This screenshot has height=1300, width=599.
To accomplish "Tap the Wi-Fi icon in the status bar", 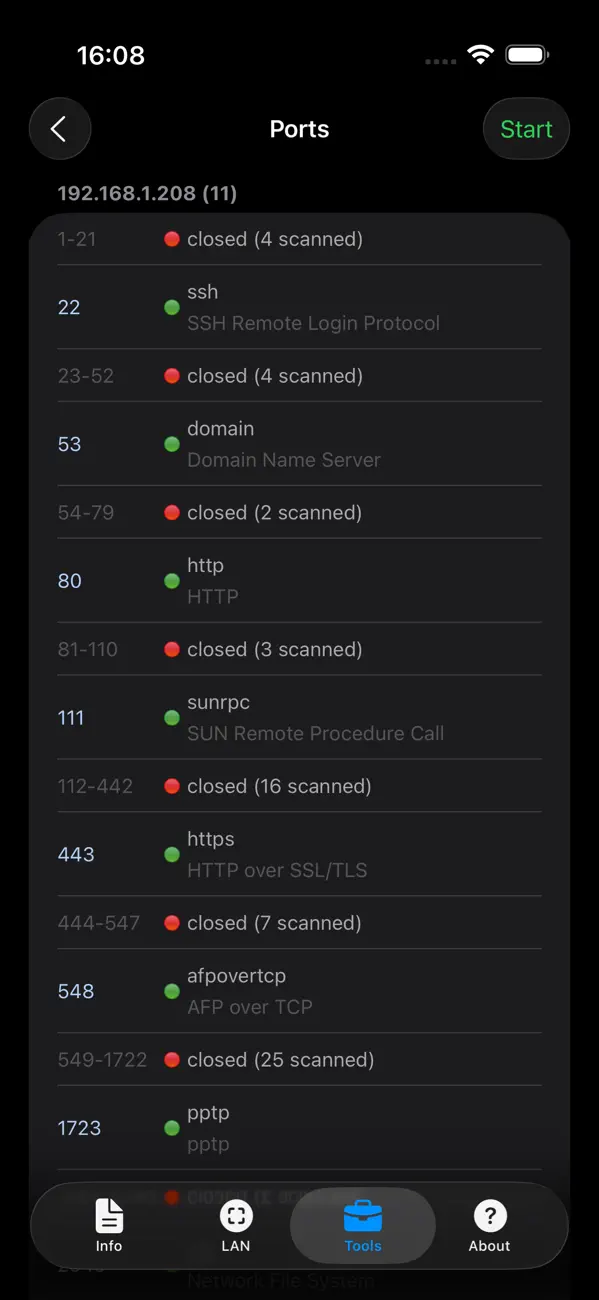I will (480, 56).
